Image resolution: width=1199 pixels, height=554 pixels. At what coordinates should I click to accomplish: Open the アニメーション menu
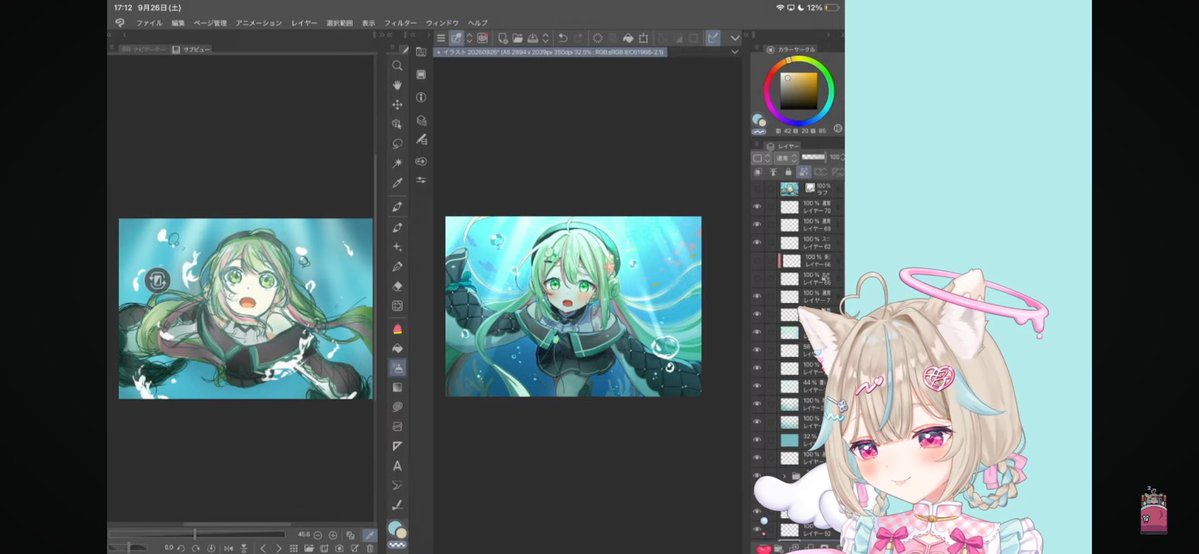coord(258,23)
